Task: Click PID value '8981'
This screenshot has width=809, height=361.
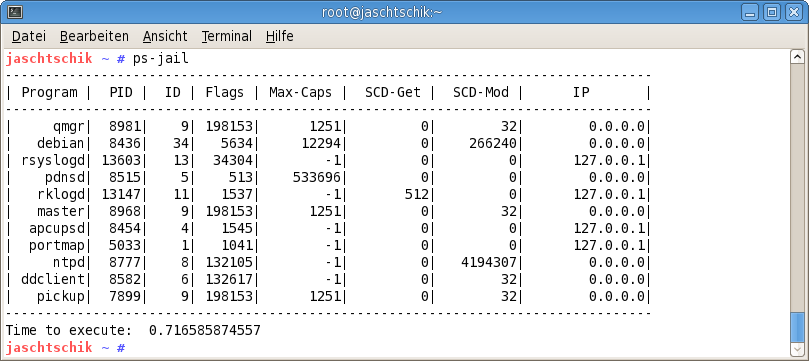Action: pos(125,127)
